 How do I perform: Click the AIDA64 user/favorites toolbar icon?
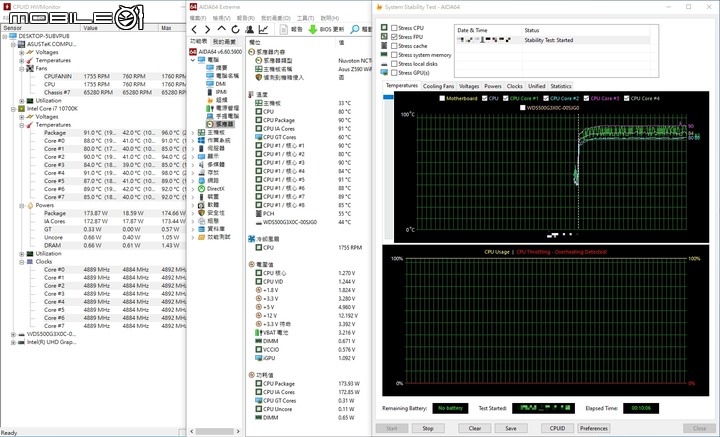(249, 29)
